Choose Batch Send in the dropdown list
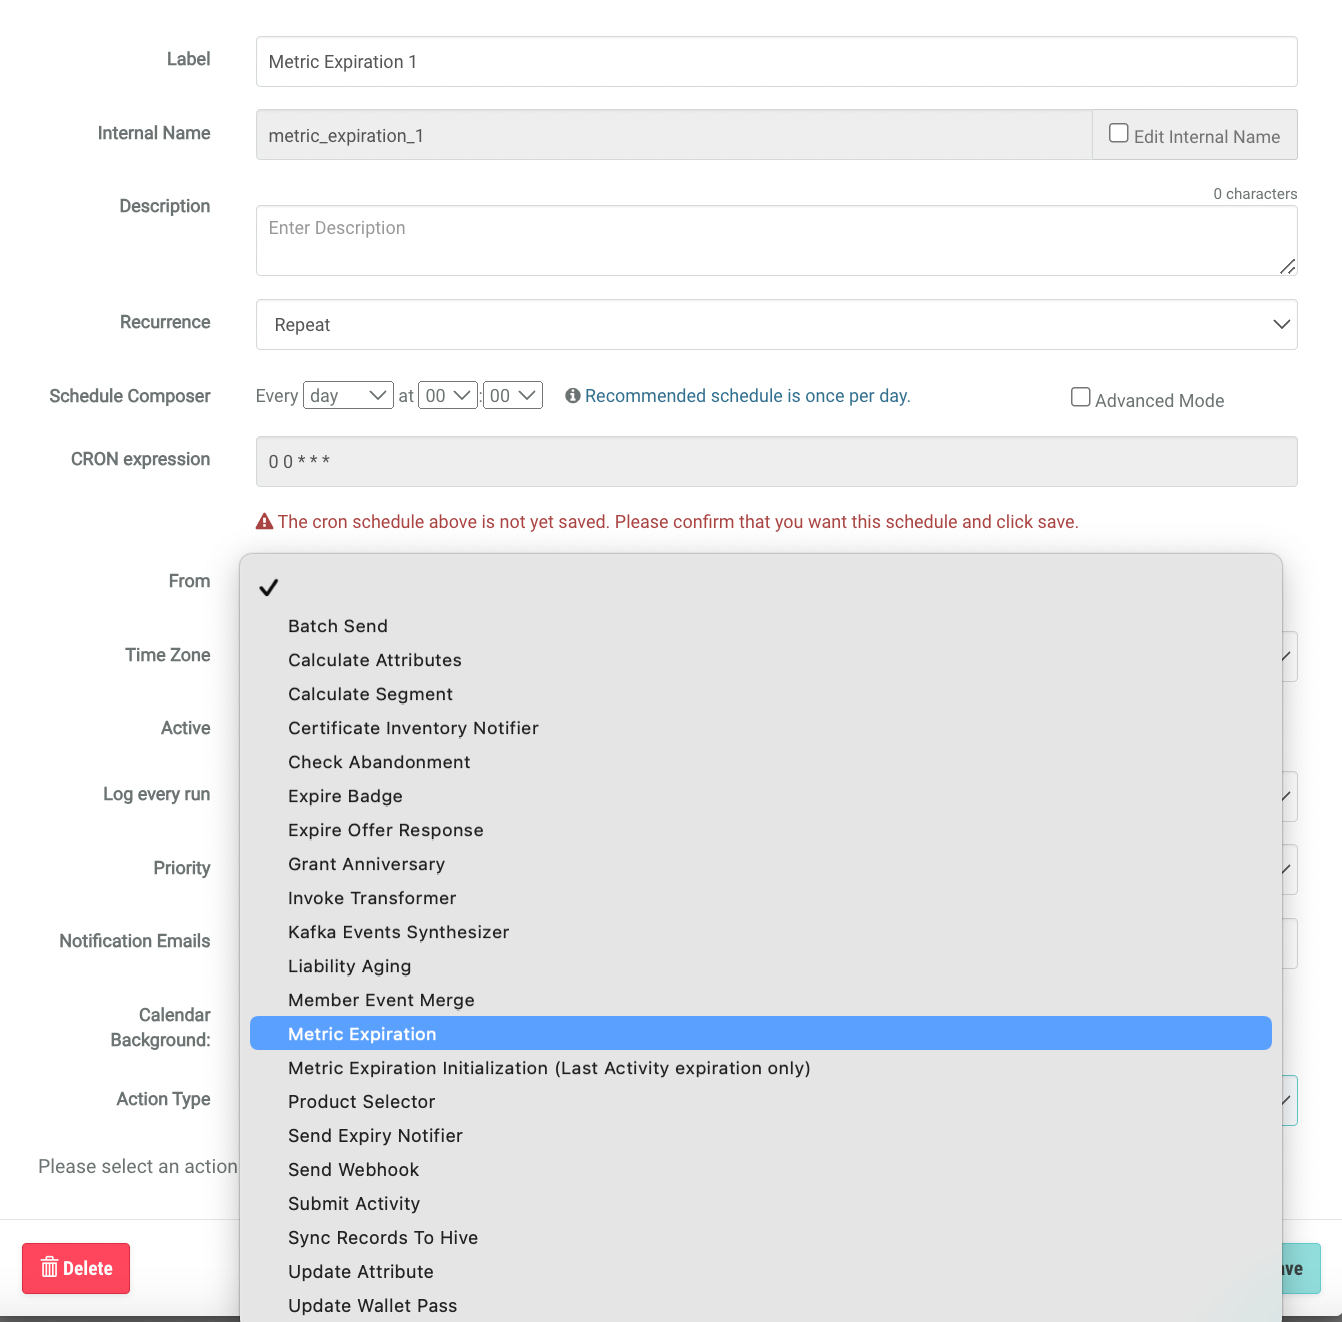The image size is (1342, 1322). [x=338, y=626]
